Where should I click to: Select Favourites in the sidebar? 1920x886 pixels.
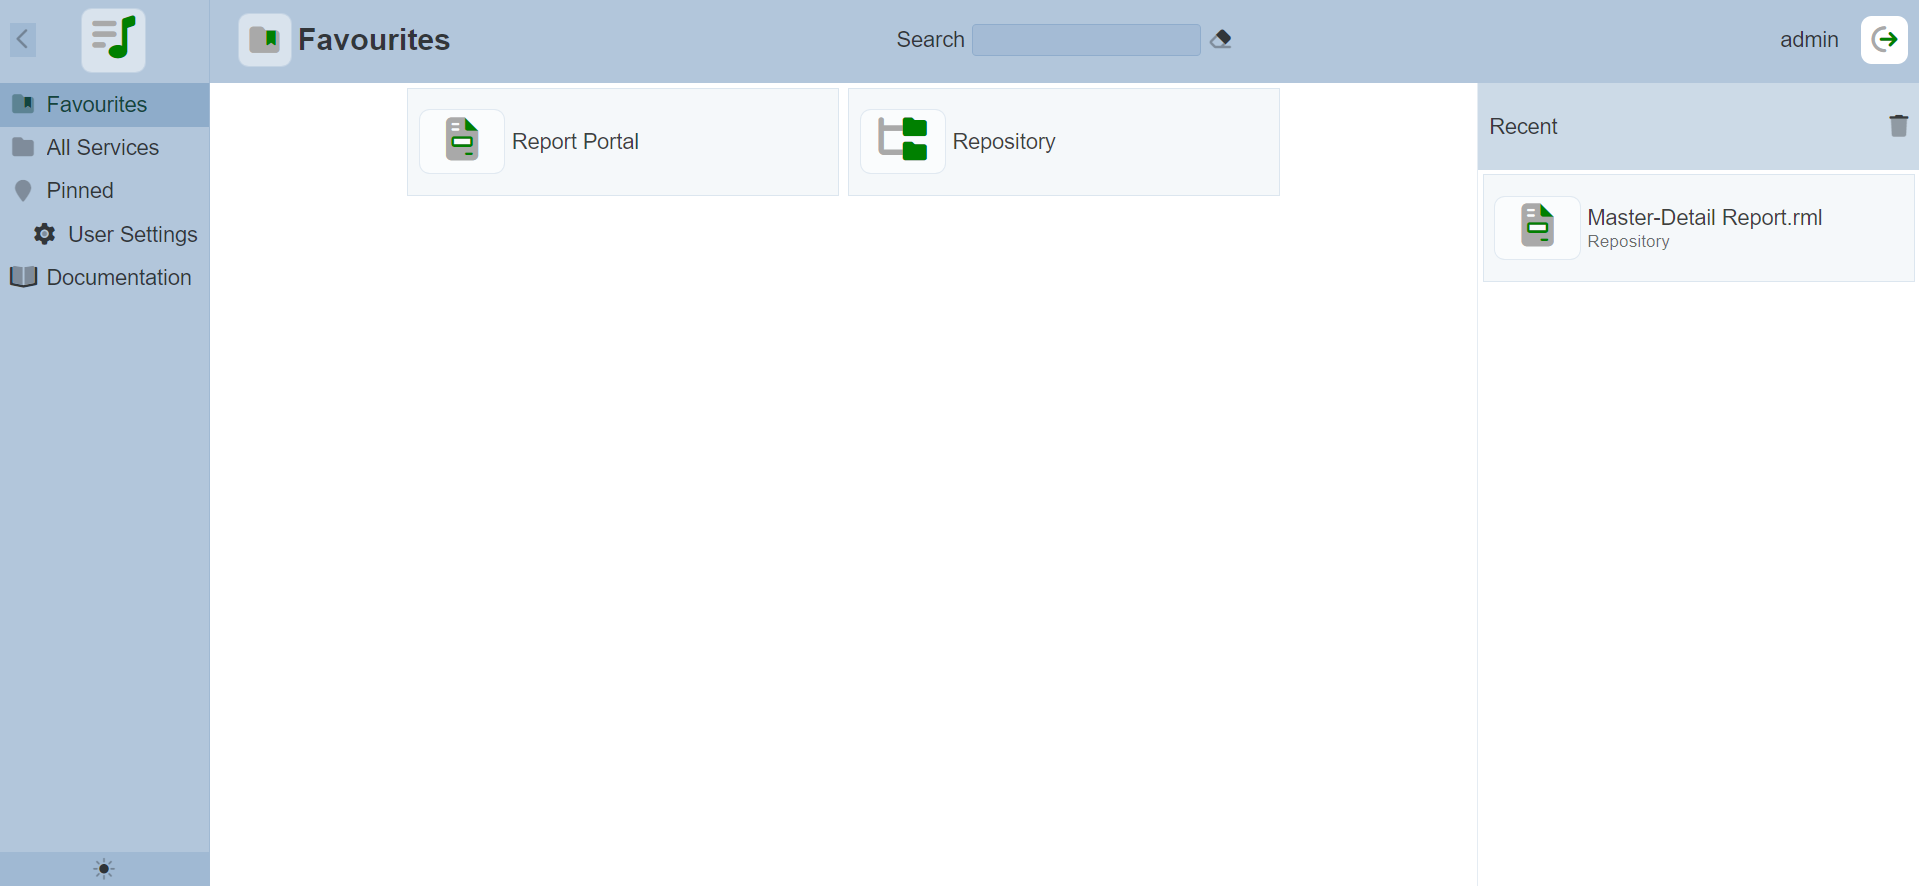tap(97, 105)
